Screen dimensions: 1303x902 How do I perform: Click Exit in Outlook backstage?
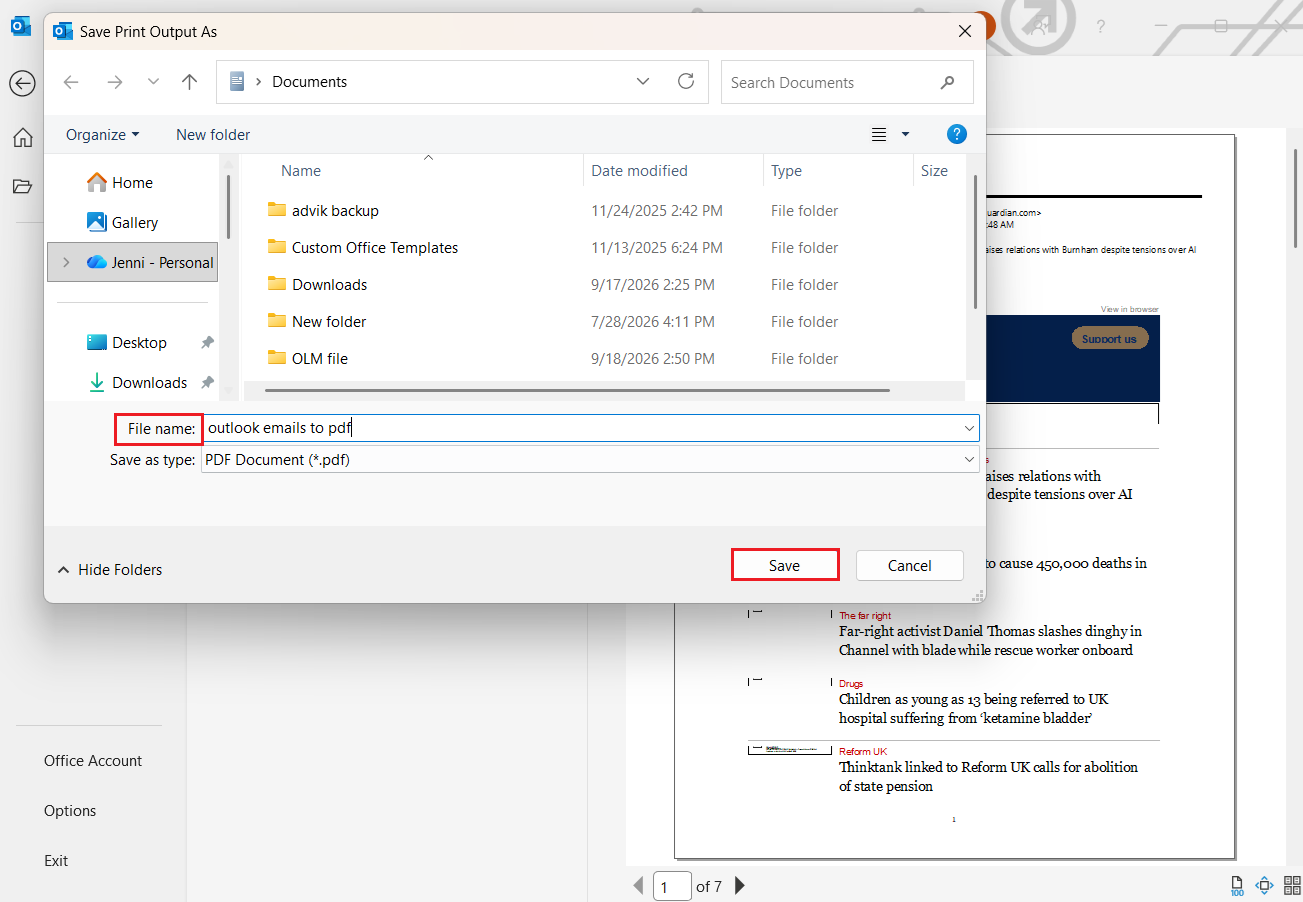[x=56, y=860]
